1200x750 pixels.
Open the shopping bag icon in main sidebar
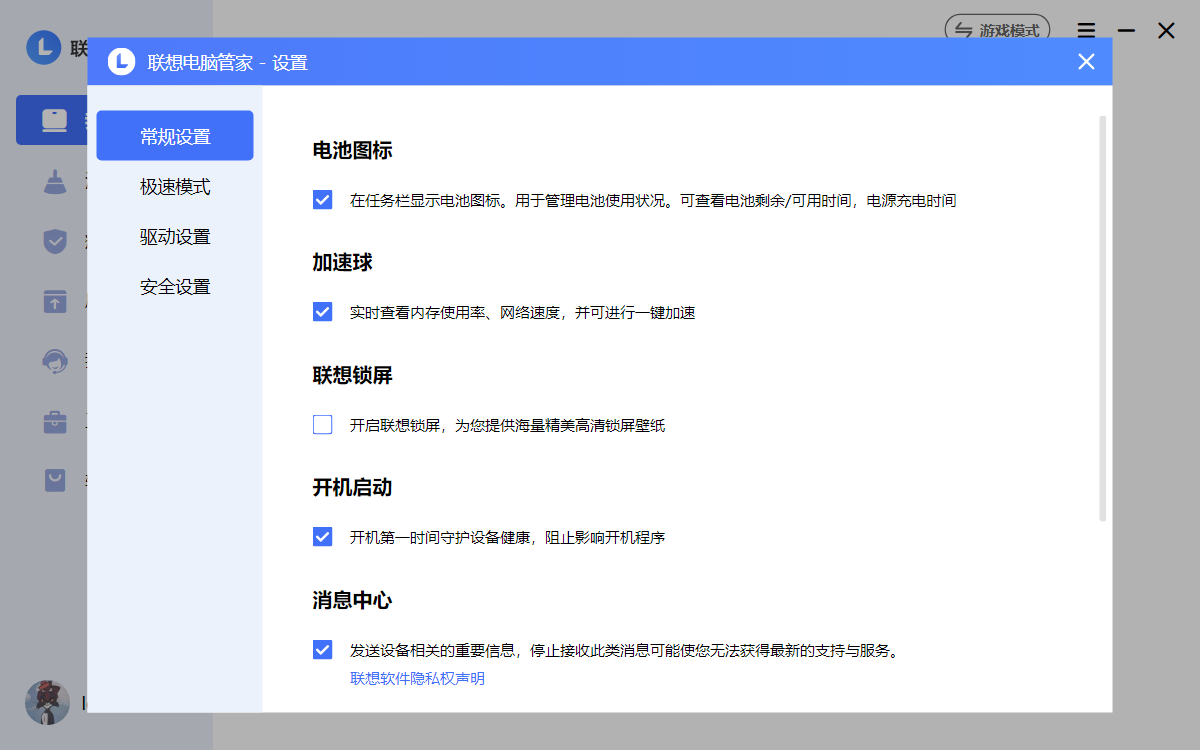click(x=54, y=481)
